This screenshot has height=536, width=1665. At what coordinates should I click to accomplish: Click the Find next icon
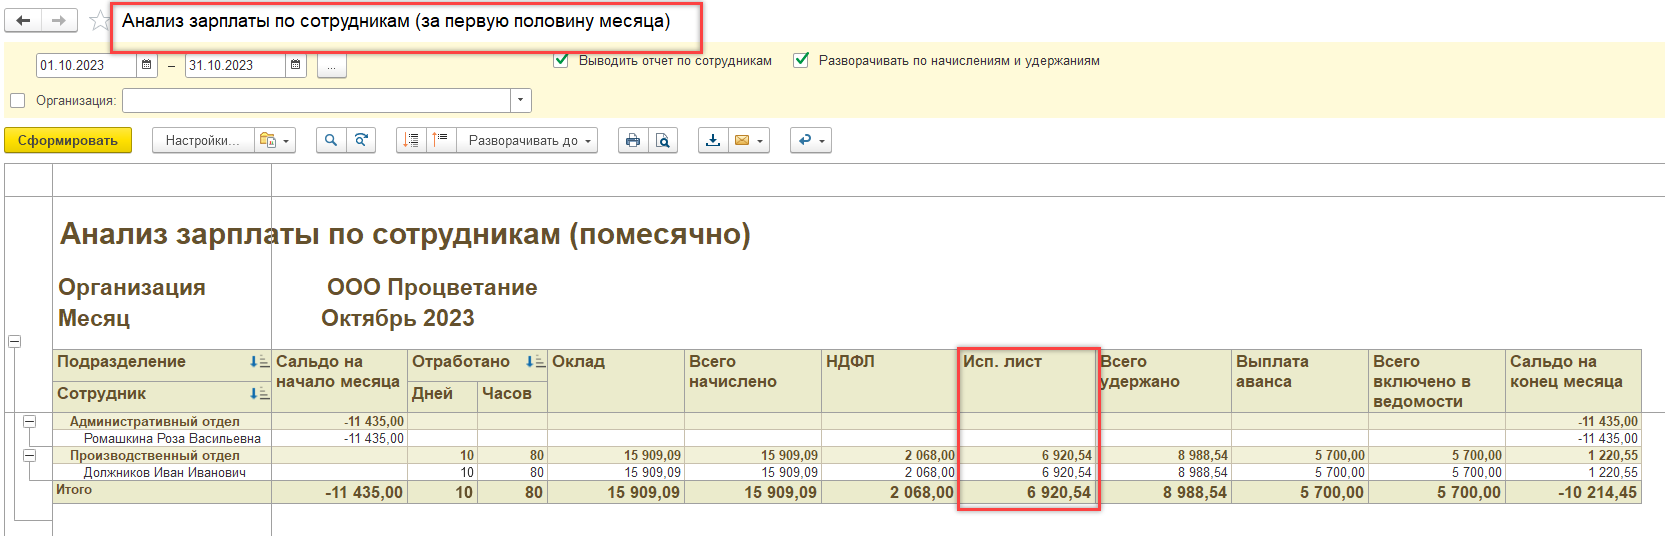[361, 140]
